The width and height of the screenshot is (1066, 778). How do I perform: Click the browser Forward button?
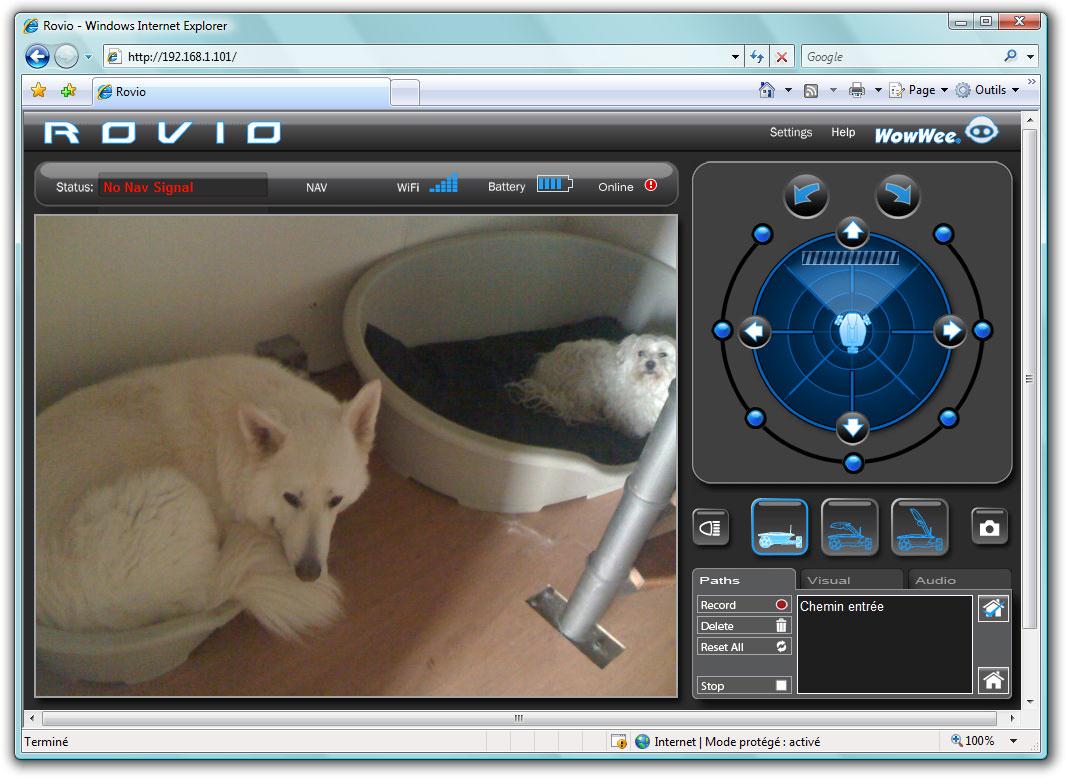click(x=66, y=56)
